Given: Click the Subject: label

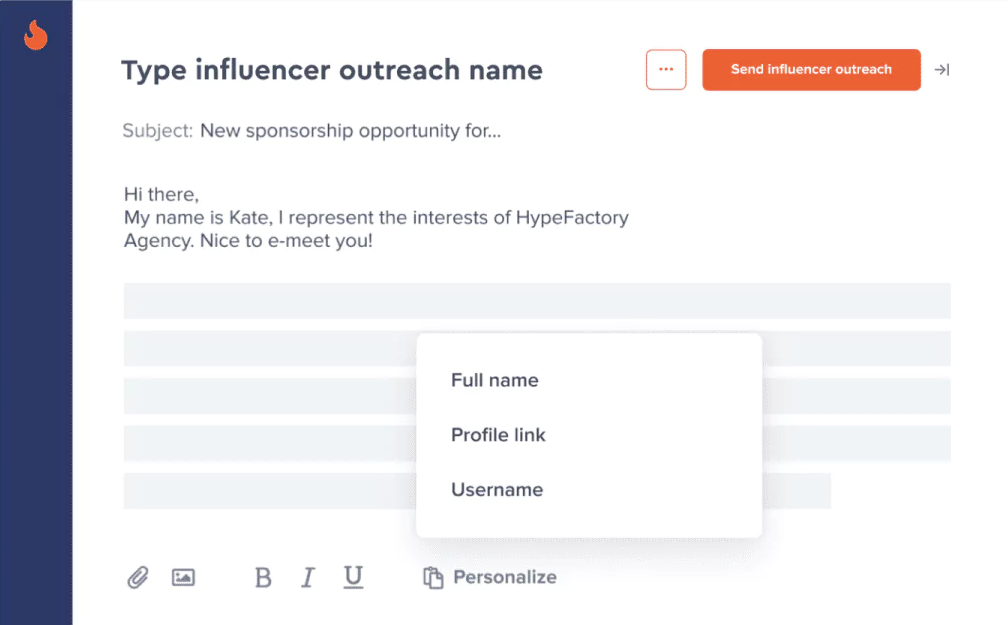Looking at the screenshot, I should [157, 131].
